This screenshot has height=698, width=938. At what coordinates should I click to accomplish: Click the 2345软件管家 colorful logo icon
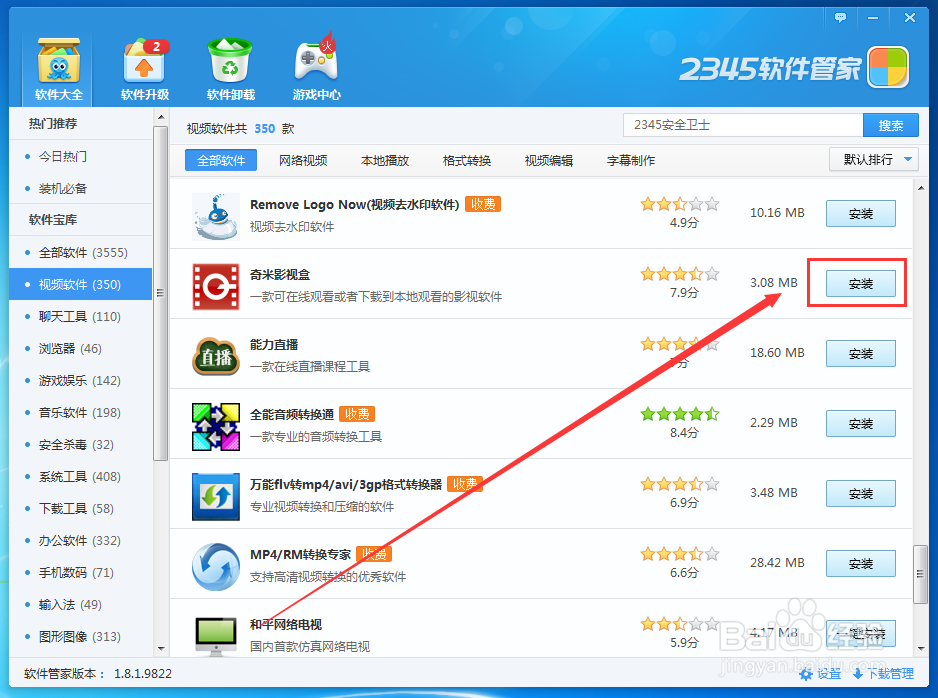888,68
